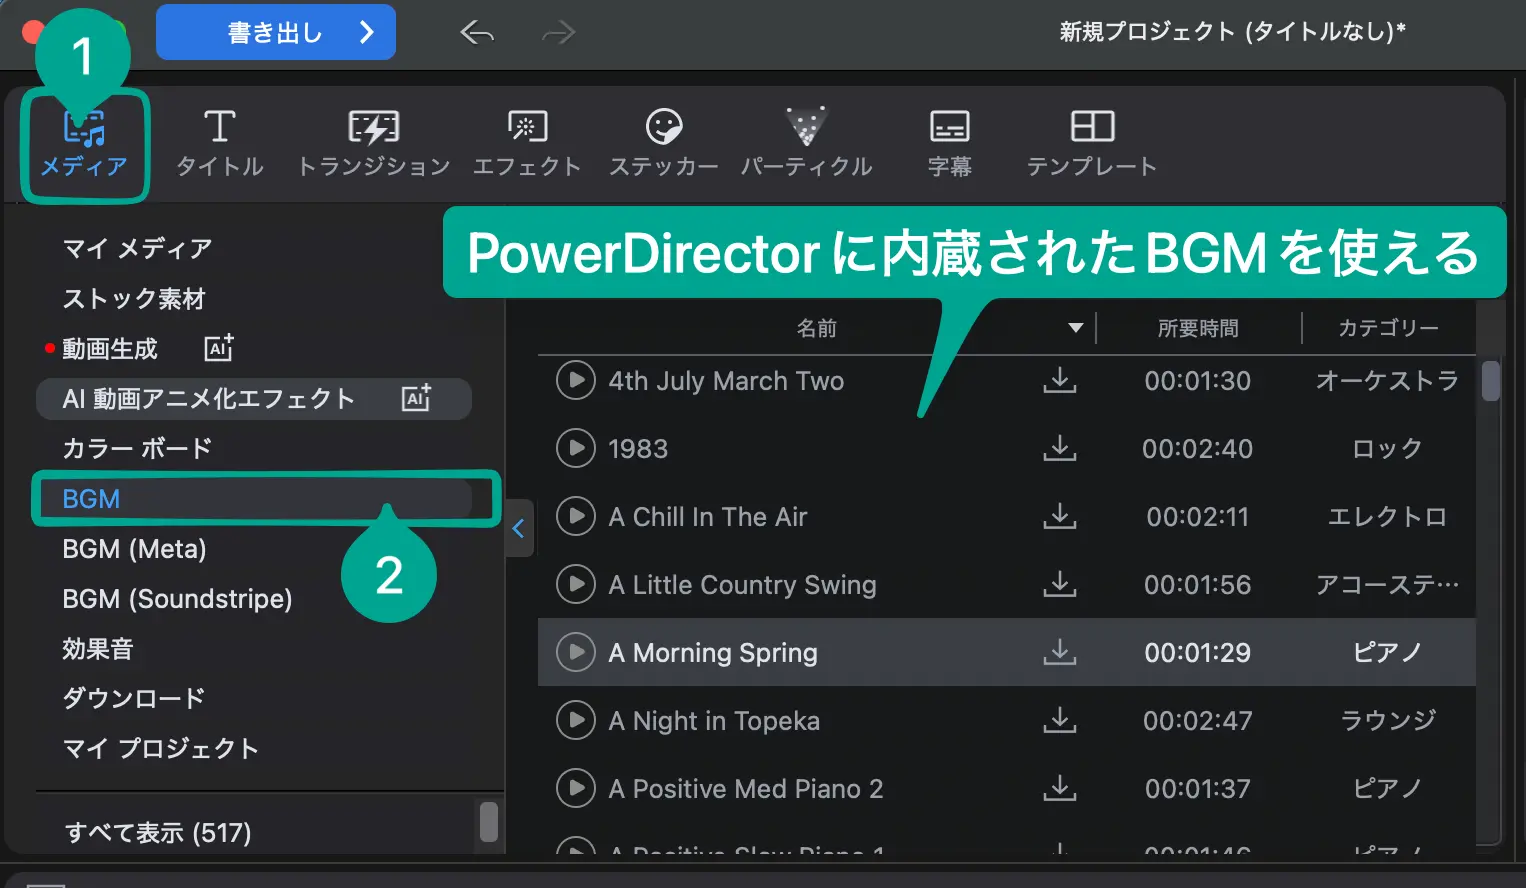Sort by 名前 column header
This screenshot has height=888, width=1526.
point(817,328)
